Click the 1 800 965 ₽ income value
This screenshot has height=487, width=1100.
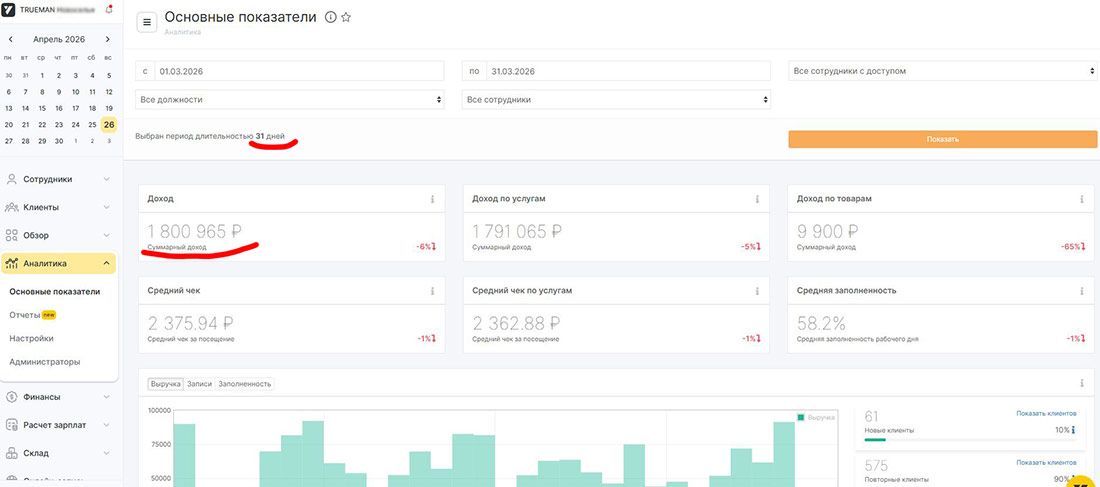click(x=194, y=232)
